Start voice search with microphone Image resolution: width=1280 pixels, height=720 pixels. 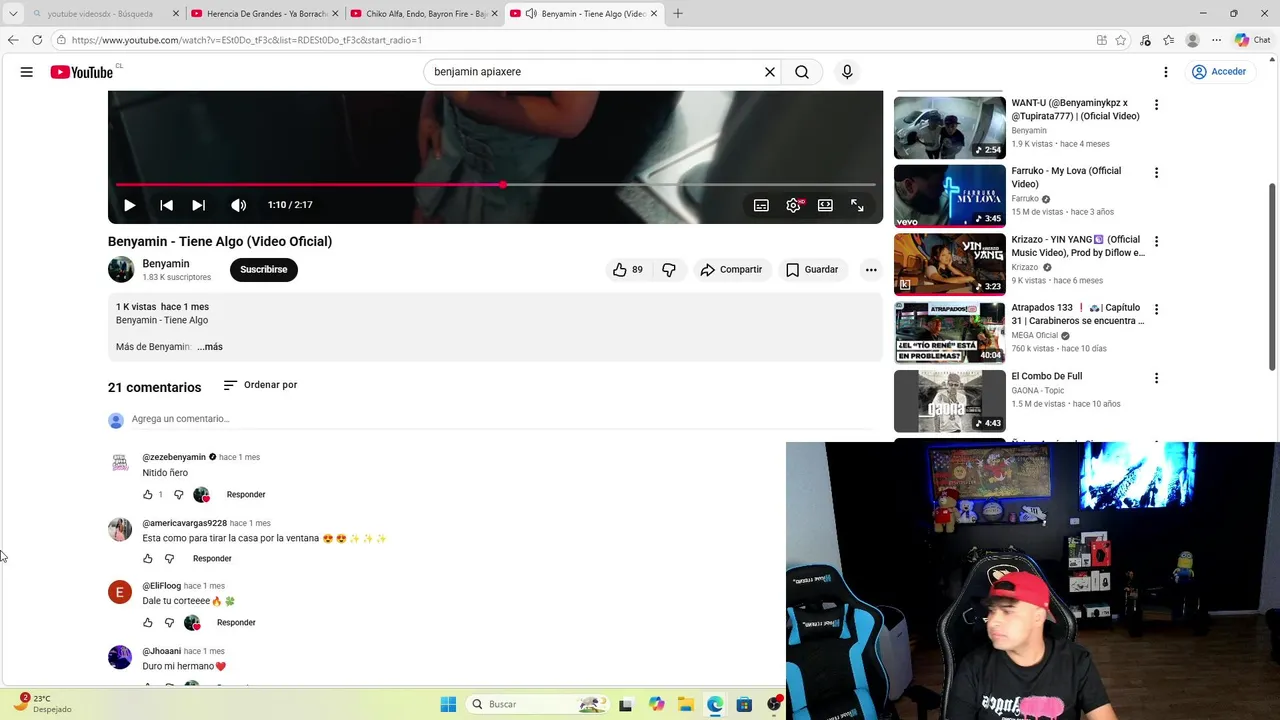(x=847, y=72)
